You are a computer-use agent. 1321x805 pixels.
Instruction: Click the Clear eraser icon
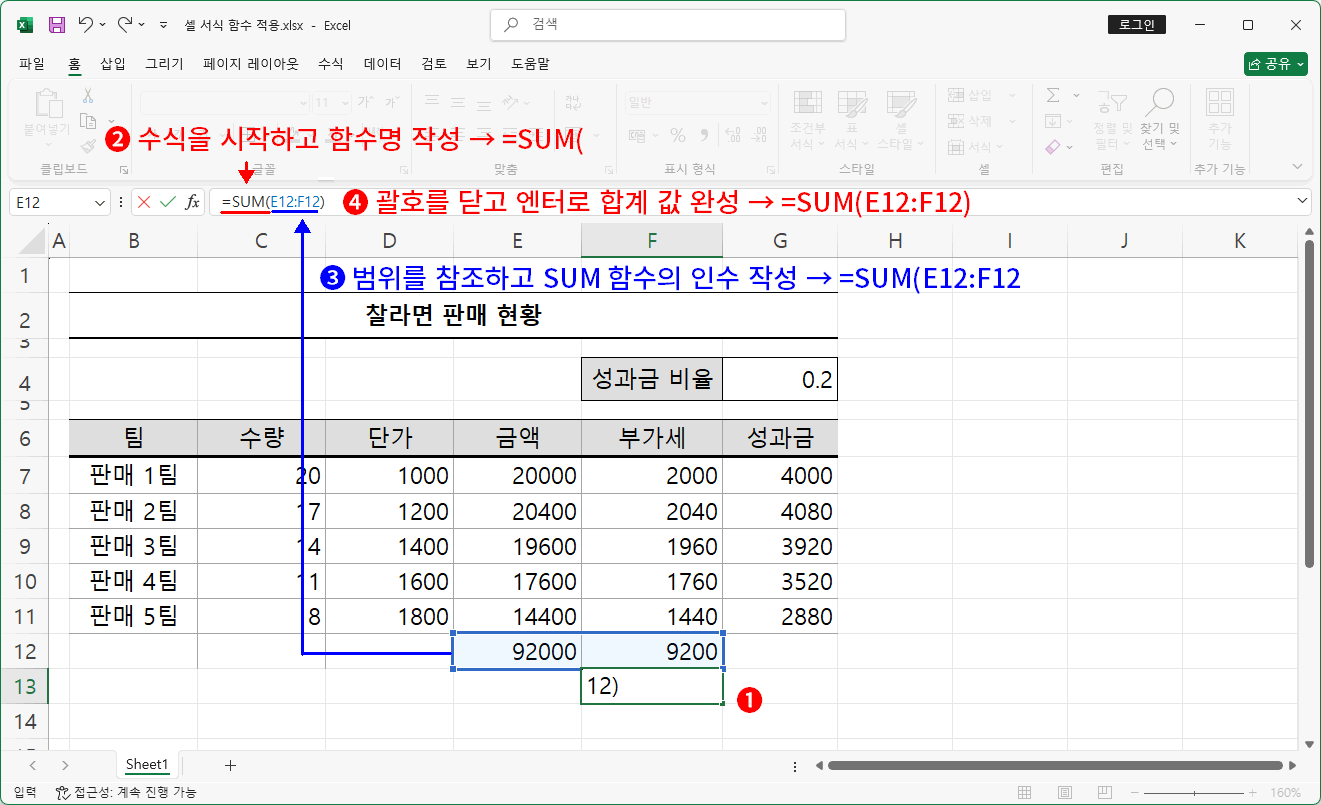1053,146
